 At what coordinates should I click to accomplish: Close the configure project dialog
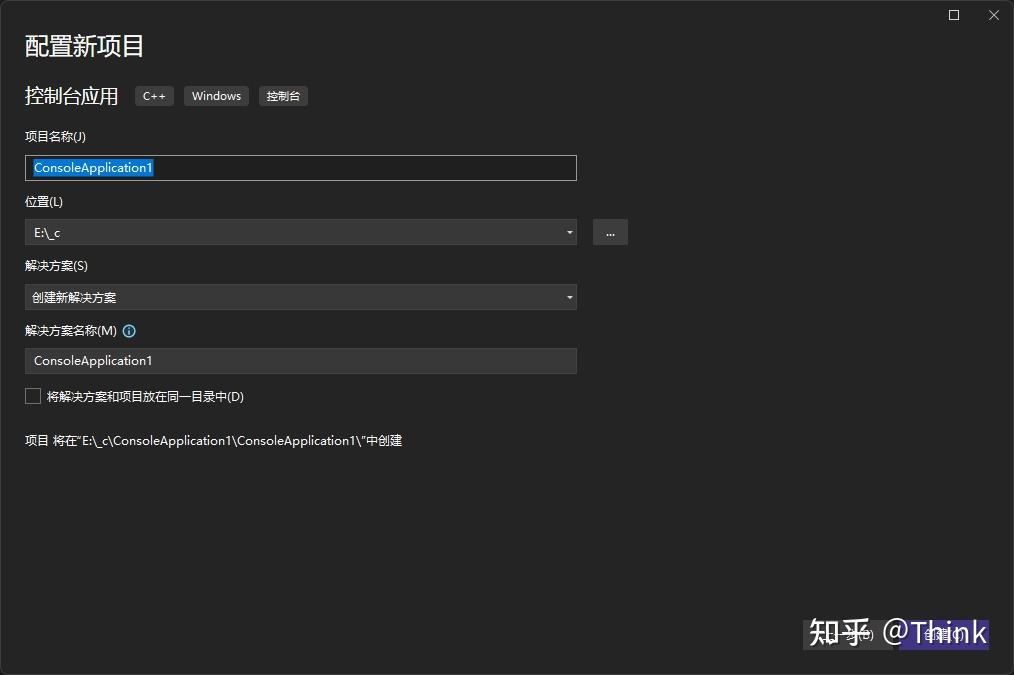tap(994, 15)
